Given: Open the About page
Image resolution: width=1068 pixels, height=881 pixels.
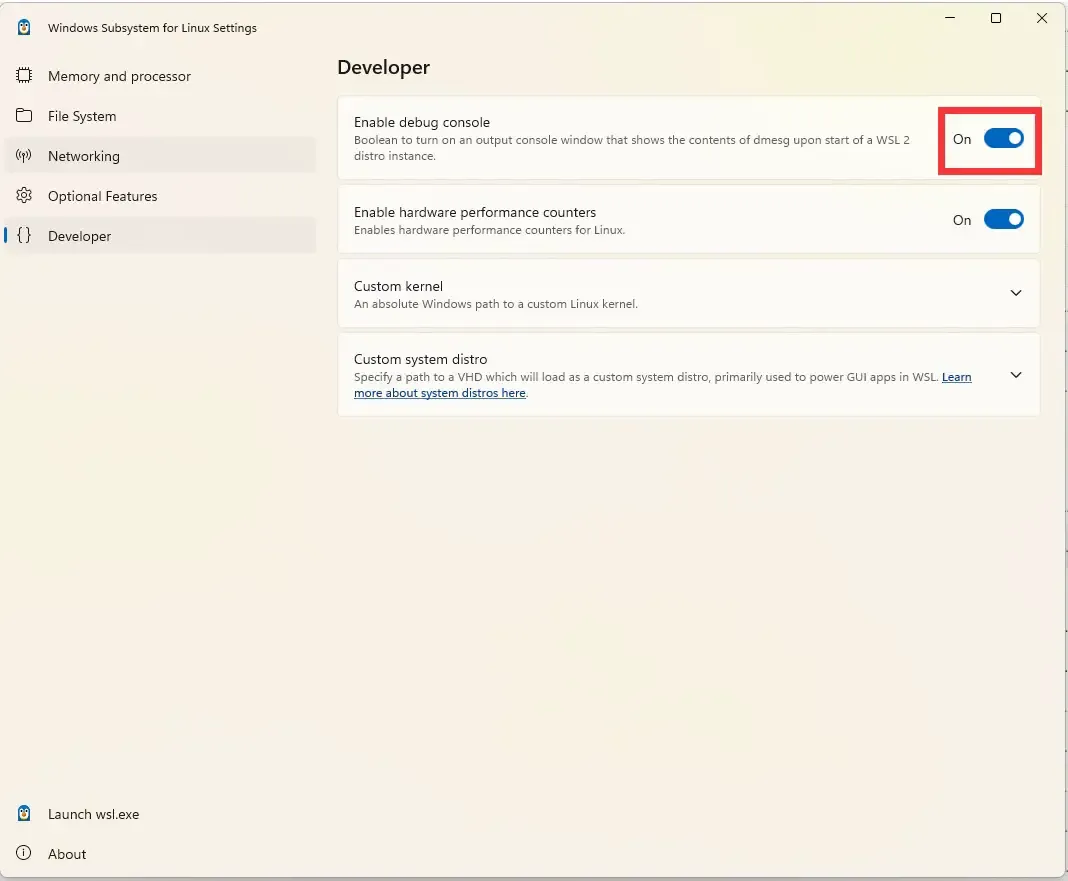Looking at the screenshot, I should pos(67,854).
